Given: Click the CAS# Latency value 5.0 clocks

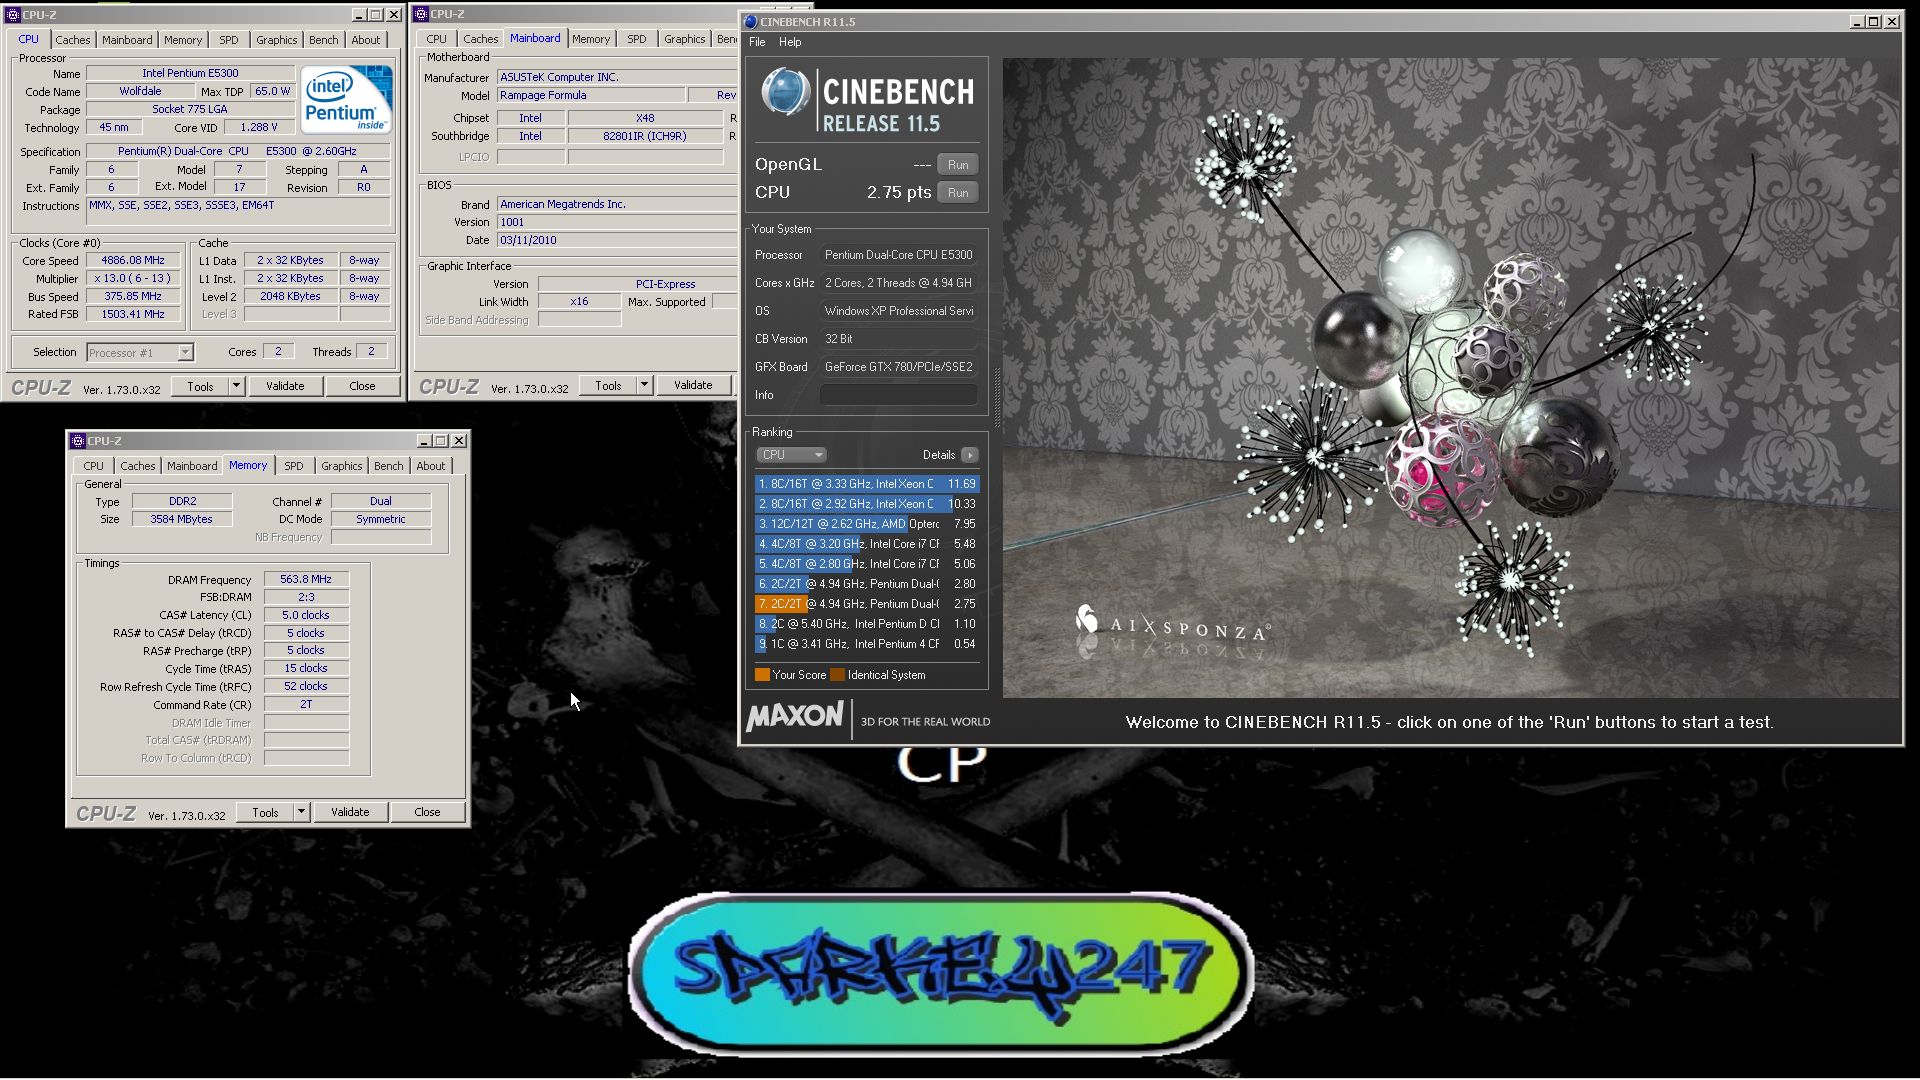Looking at the screenshot, I should coord(306,615).
